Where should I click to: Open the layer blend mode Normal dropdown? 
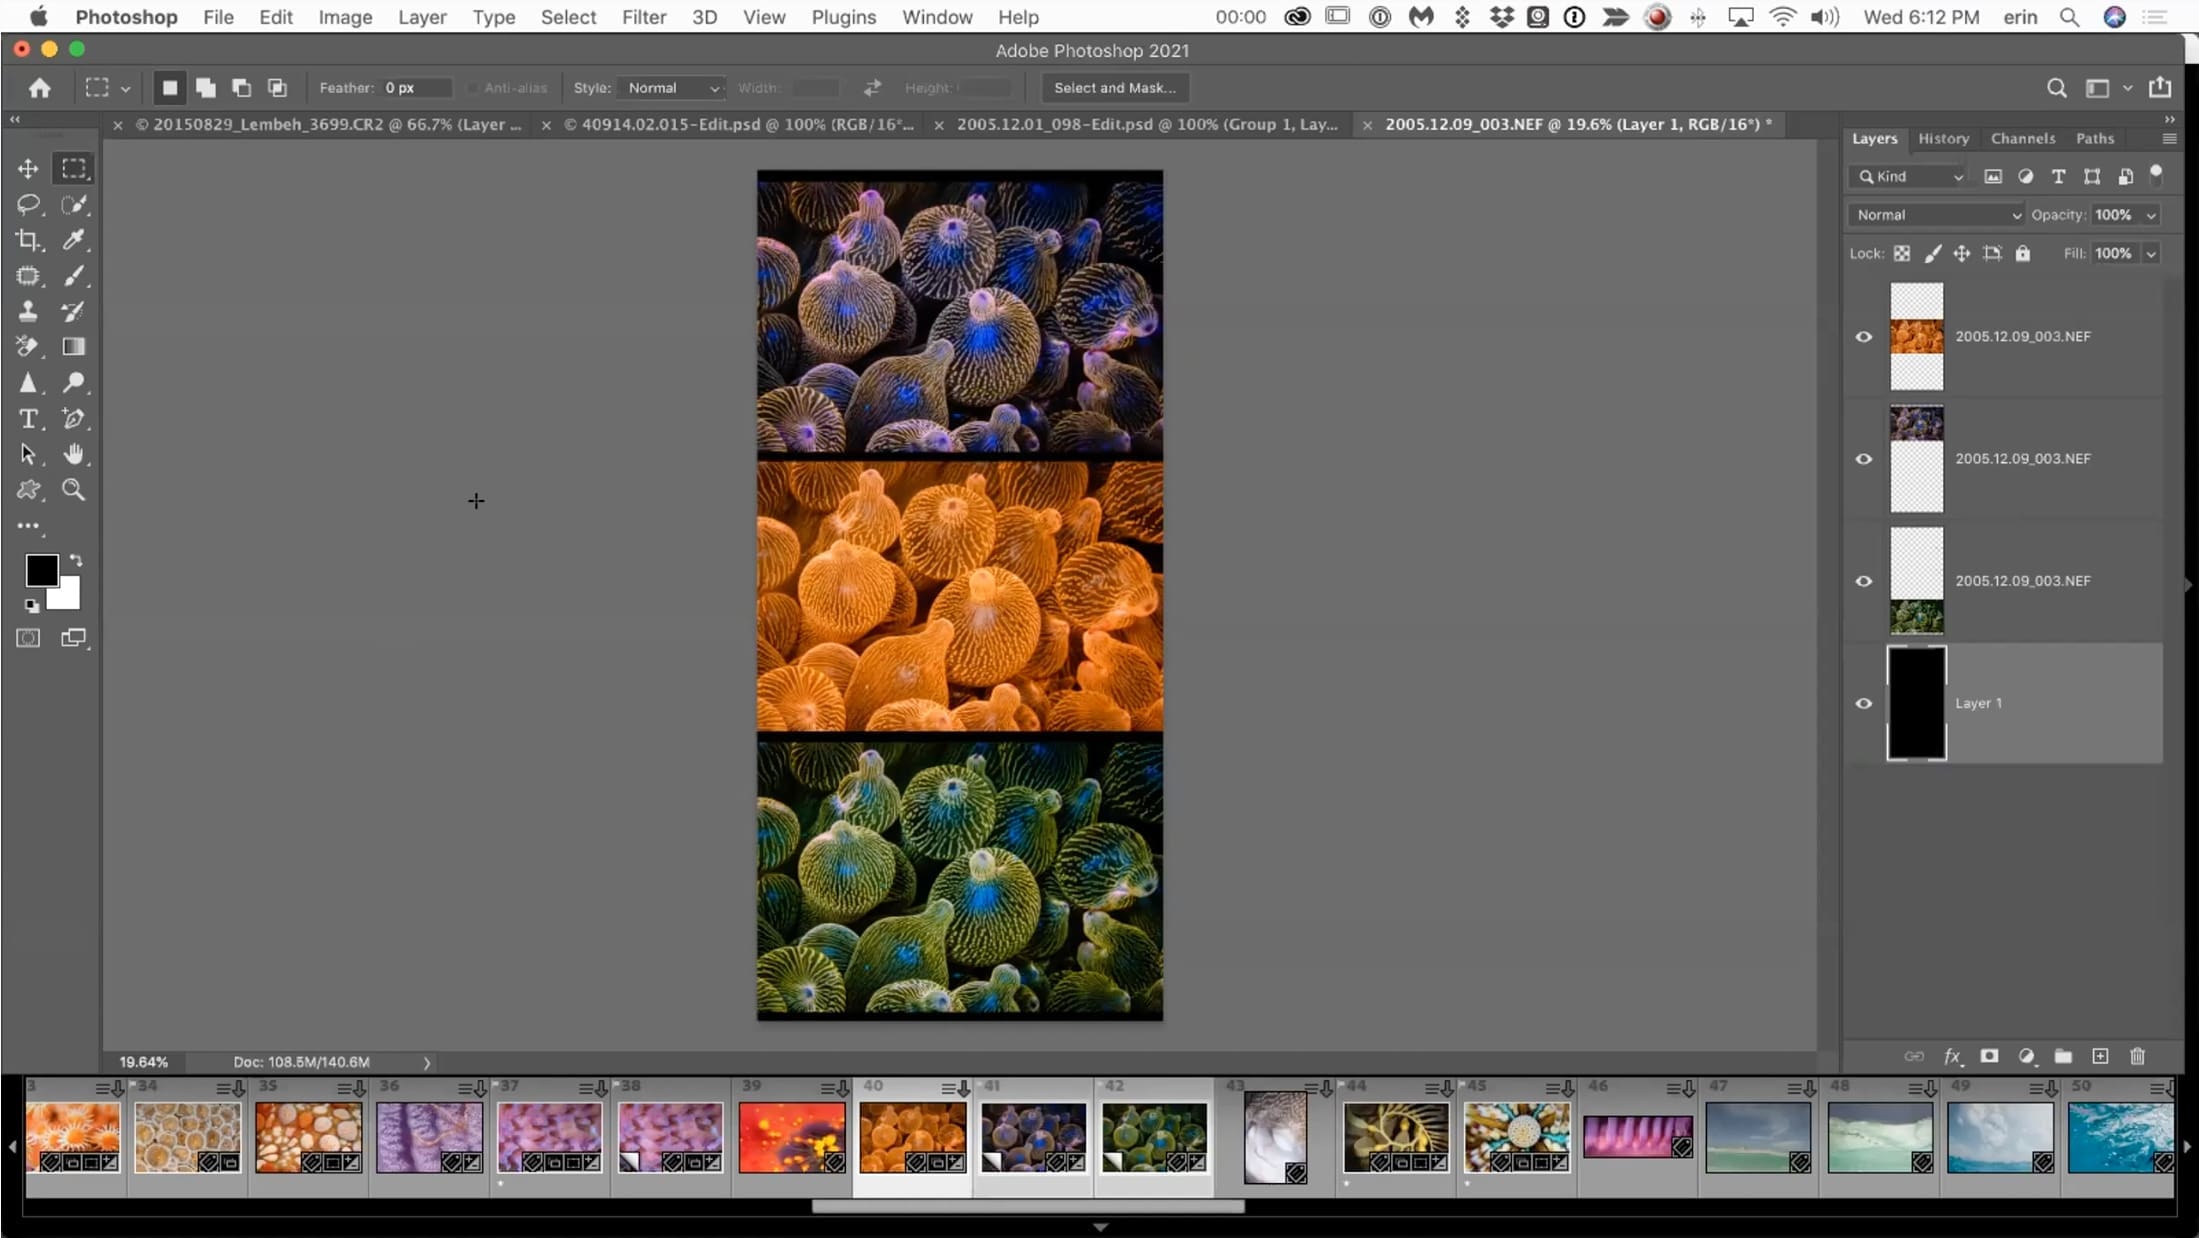point(1936,215)
